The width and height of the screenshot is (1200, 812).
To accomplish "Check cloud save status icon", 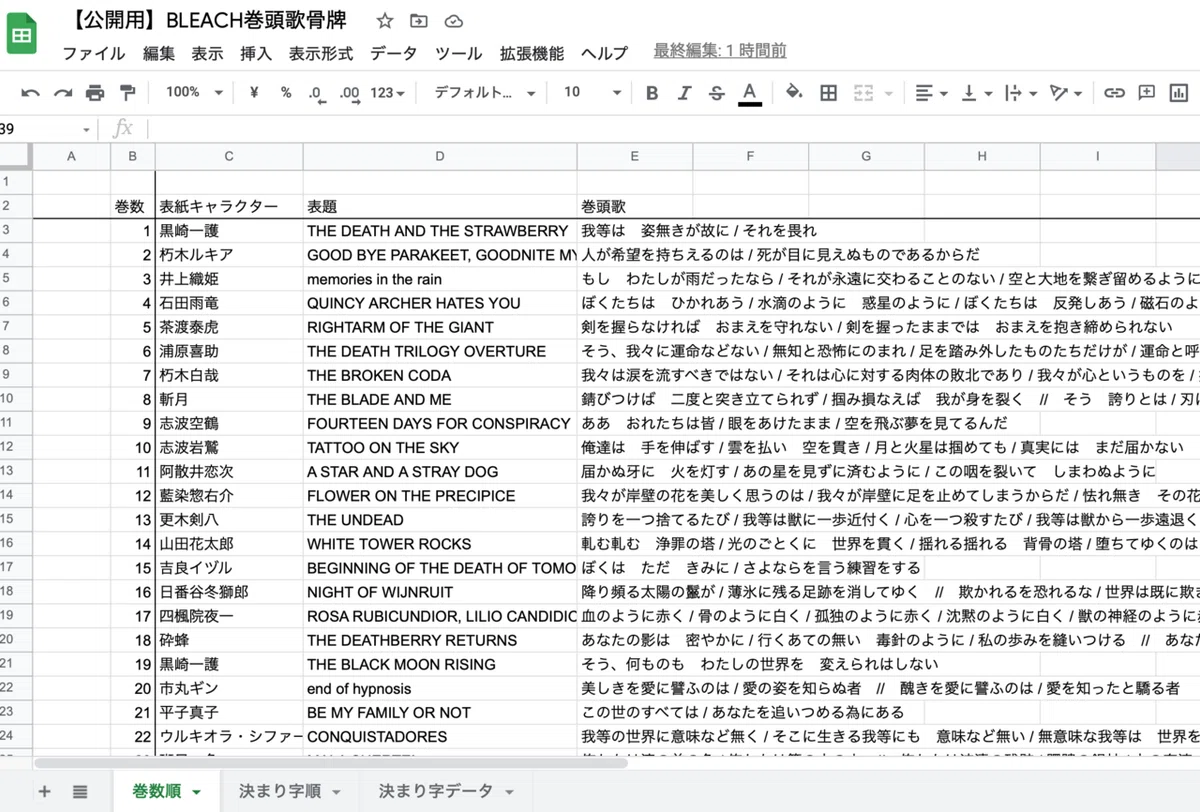I will (x=453, y=21).
